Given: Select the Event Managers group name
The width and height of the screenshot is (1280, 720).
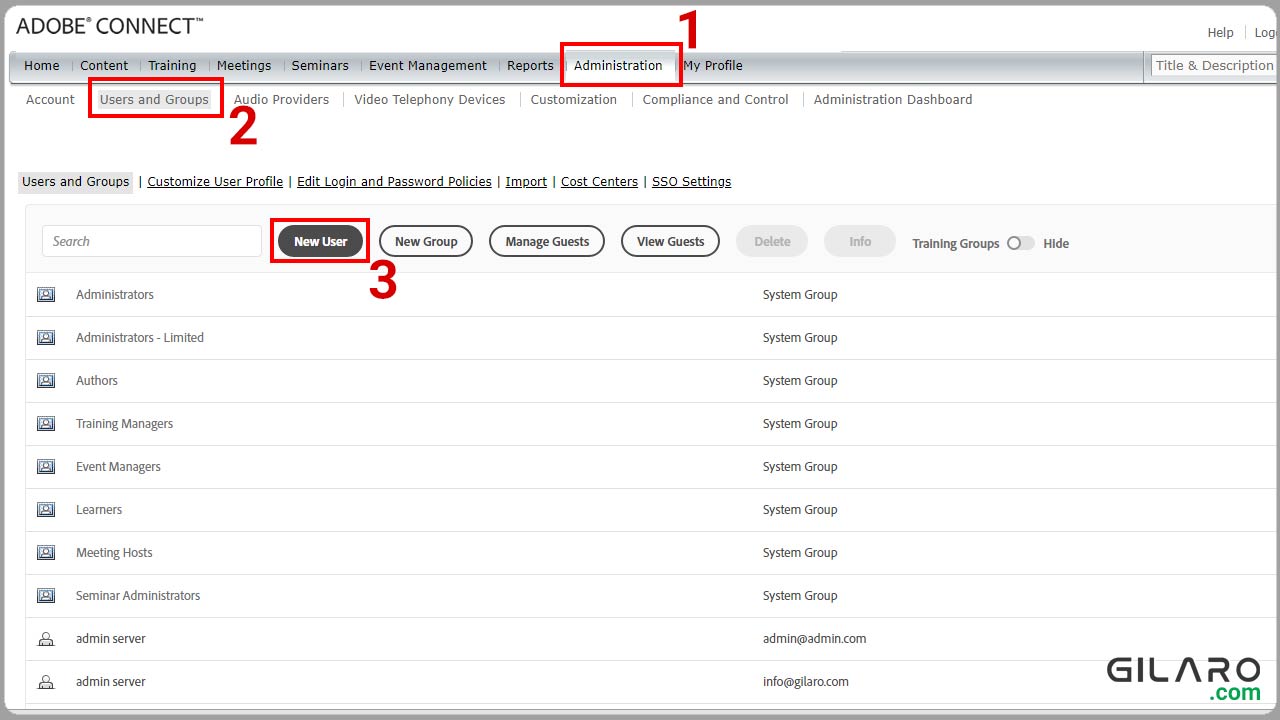Looking at the screenshot, I should [x=118, y=467].
